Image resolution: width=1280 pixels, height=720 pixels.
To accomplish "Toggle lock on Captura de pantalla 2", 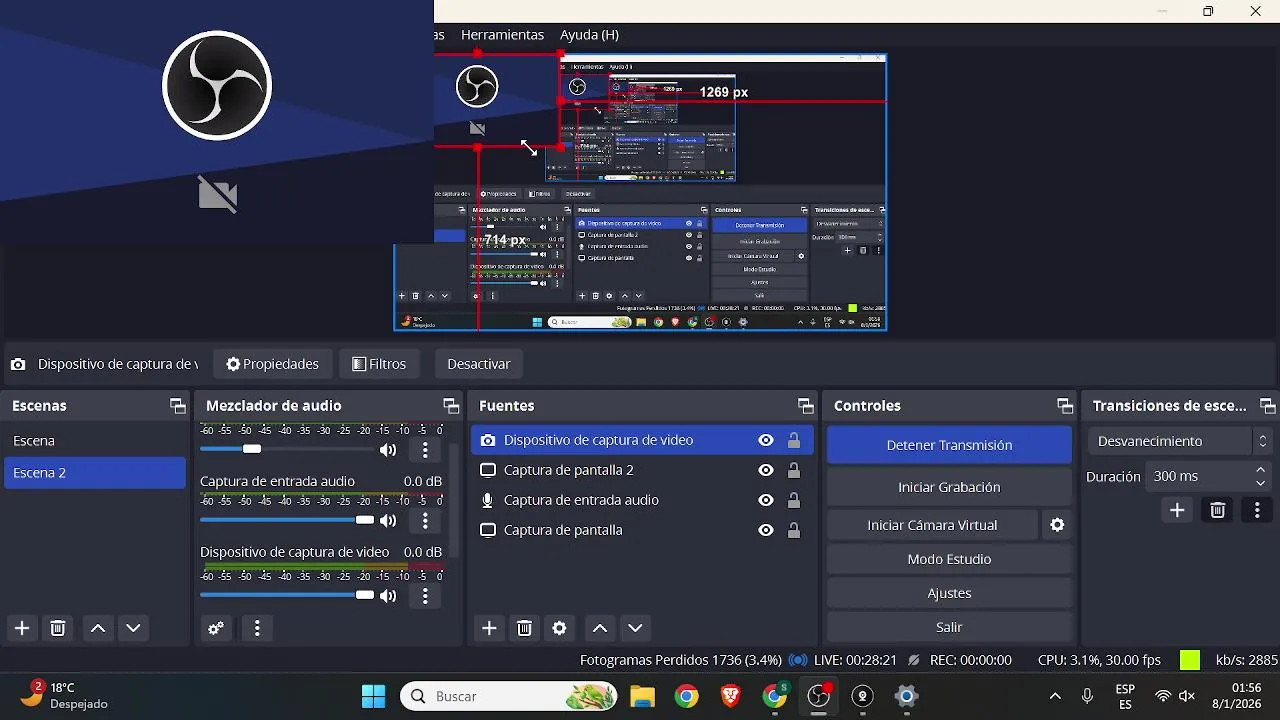I will [794, 470].
